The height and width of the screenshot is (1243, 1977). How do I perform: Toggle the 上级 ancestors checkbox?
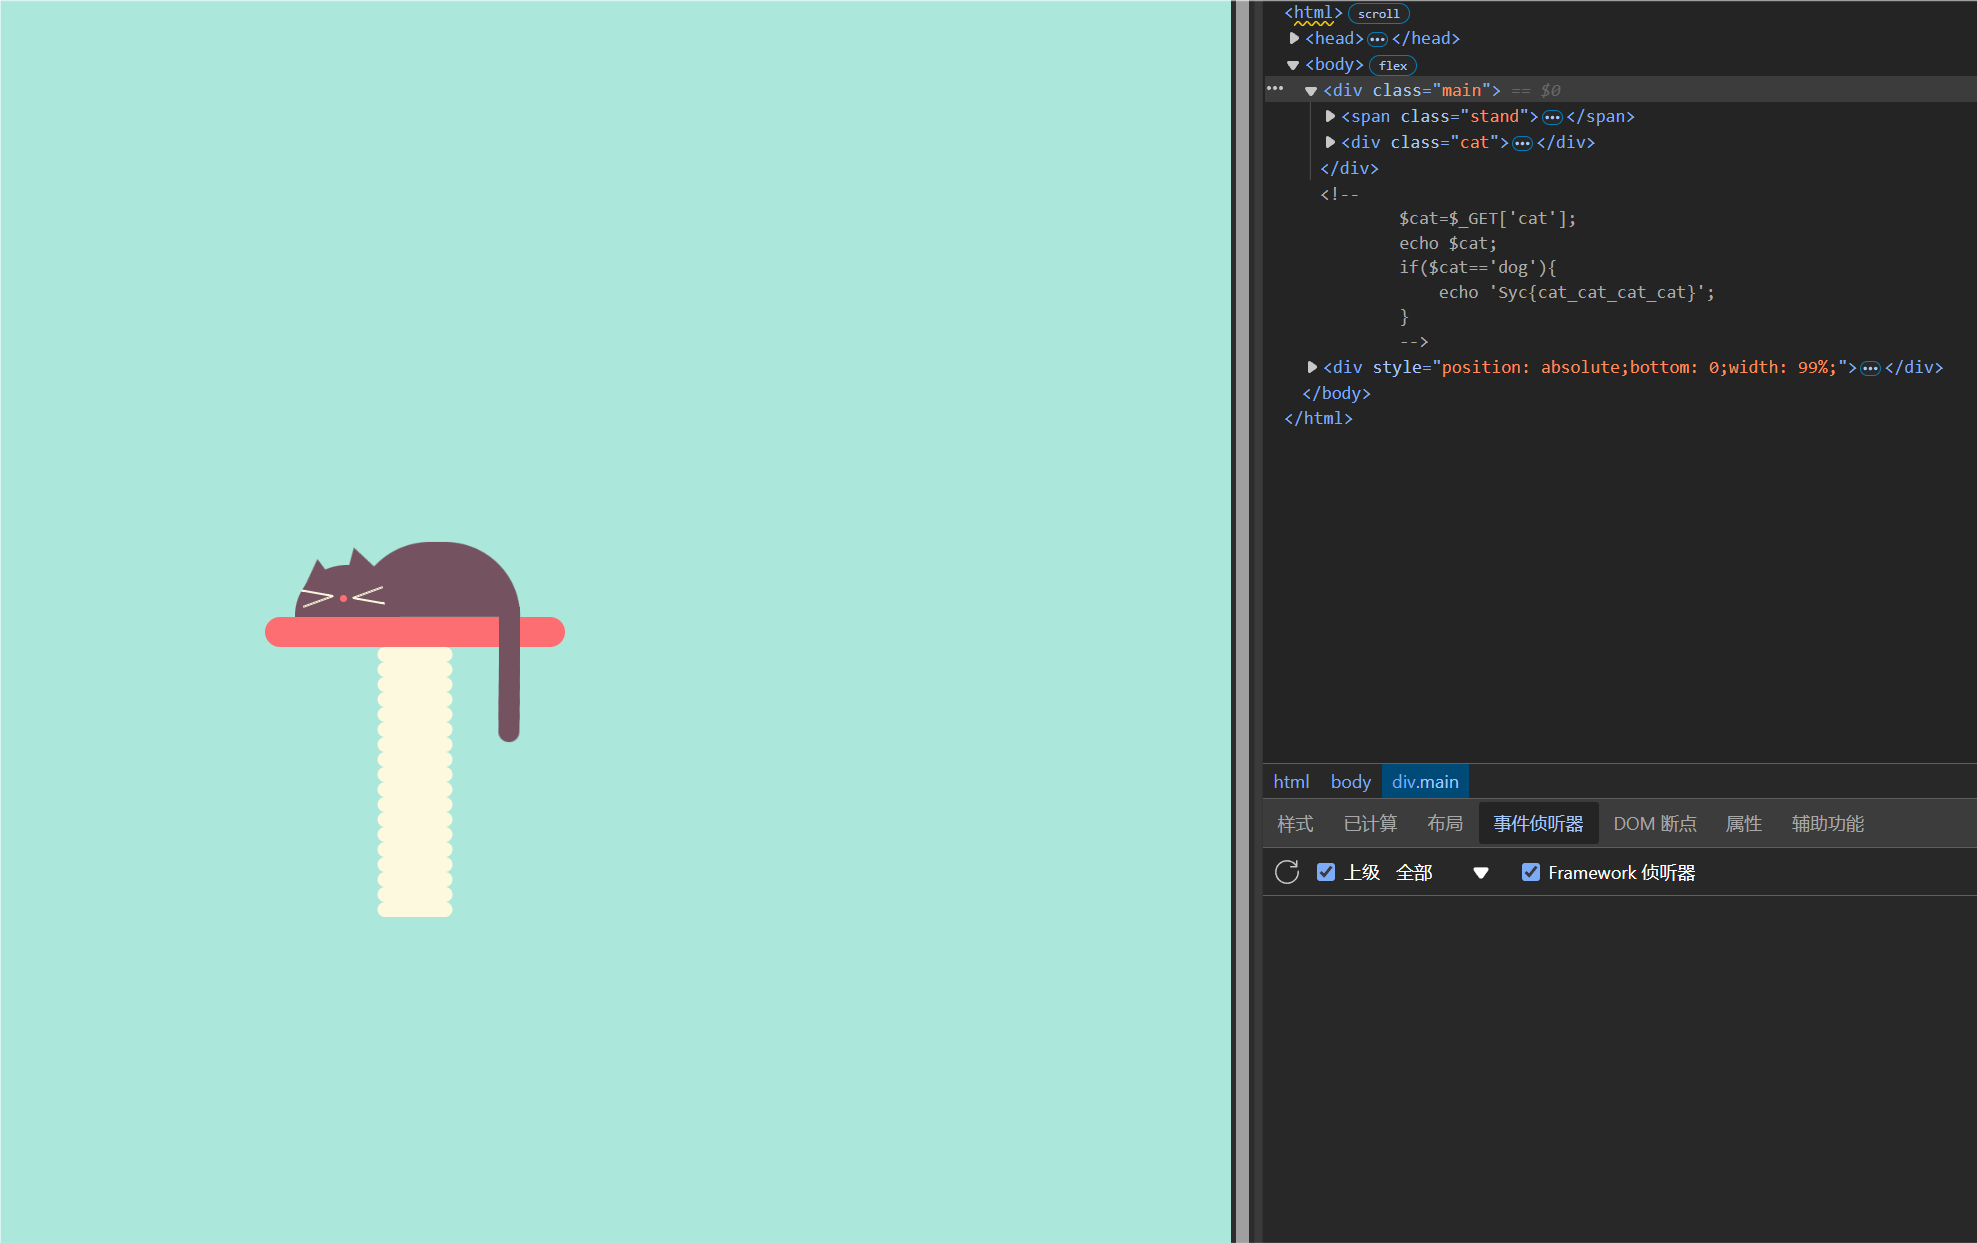tap(1326, 872)
